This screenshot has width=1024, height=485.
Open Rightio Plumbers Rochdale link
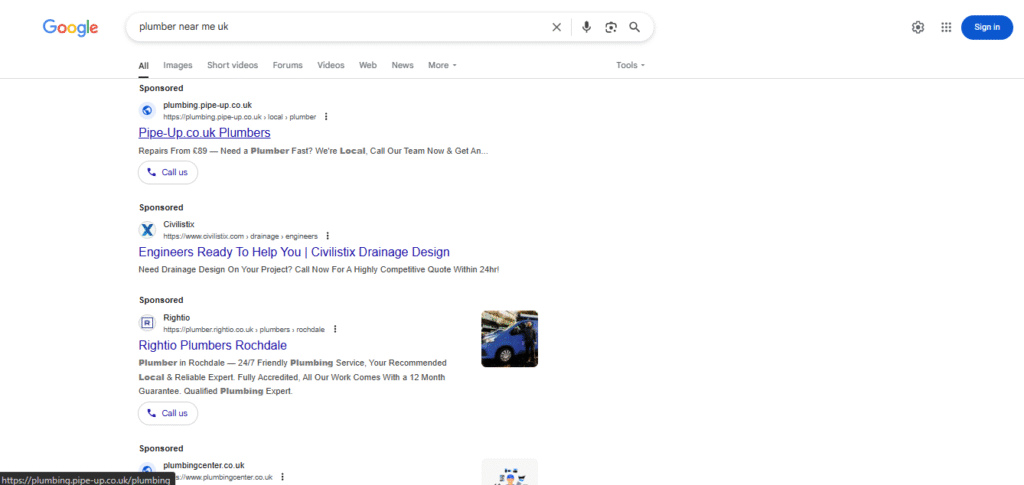(213, 345)
